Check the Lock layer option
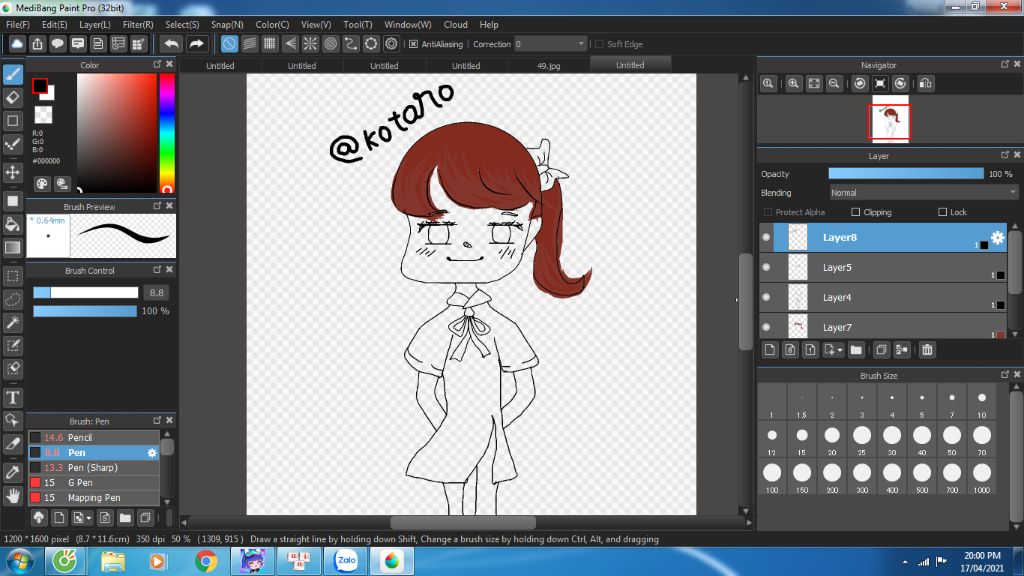This screenshot has height=576, width=1024. [942, 212]
